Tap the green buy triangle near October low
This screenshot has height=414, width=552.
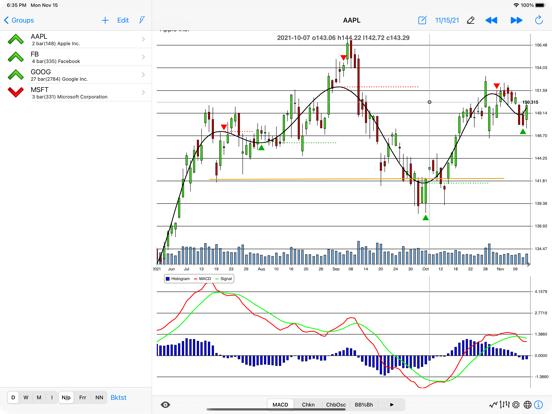426,218
